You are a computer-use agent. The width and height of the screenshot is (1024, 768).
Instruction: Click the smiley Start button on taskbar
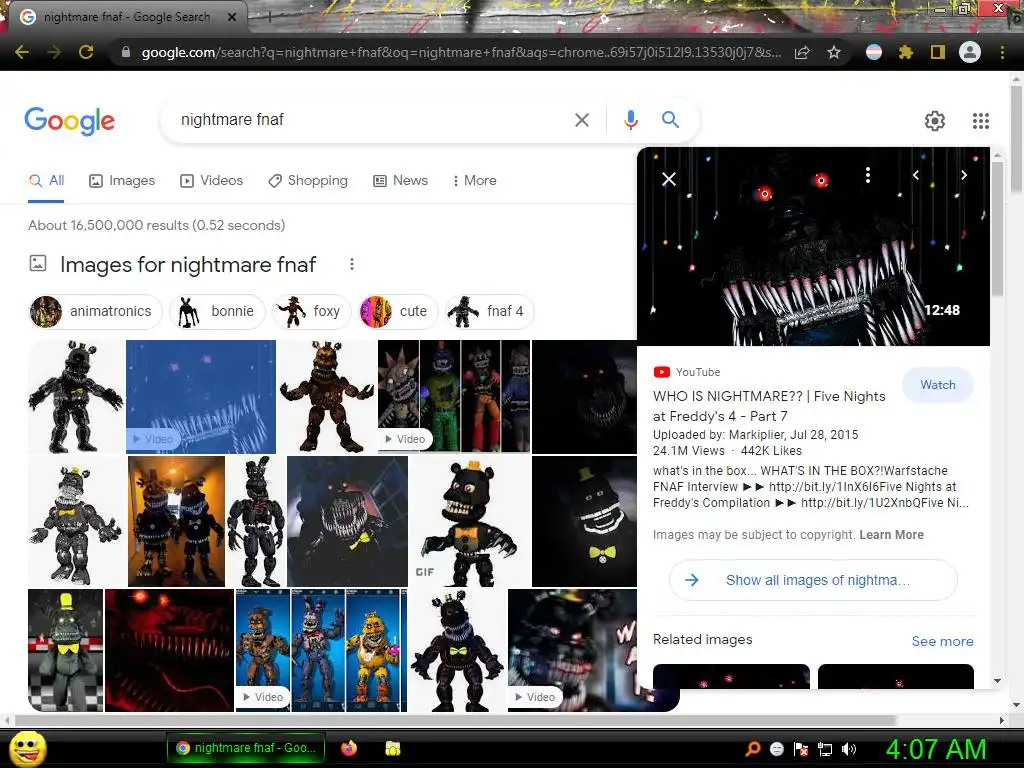27,748
